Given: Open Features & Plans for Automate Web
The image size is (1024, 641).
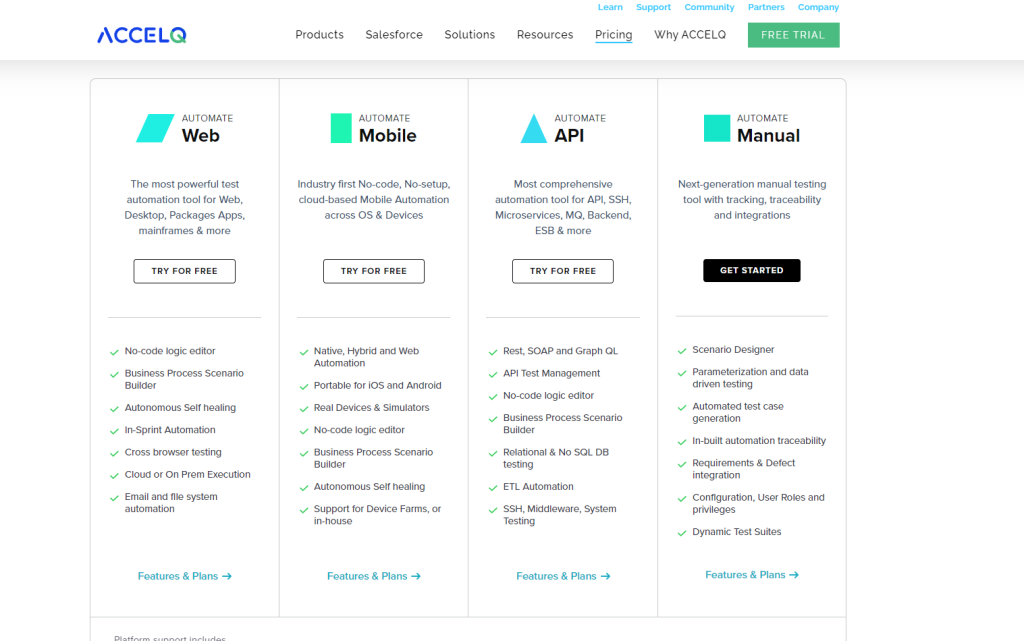Looking at the screenshot, I should (185, 576).
